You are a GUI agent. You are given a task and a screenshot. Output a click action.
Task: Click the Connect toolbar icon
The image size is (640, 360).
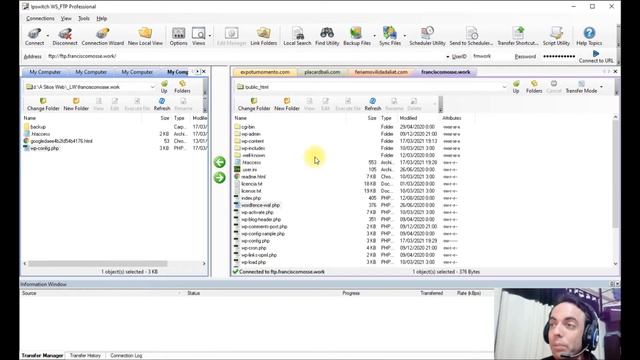pyautogui.click(x=34, y=36)
